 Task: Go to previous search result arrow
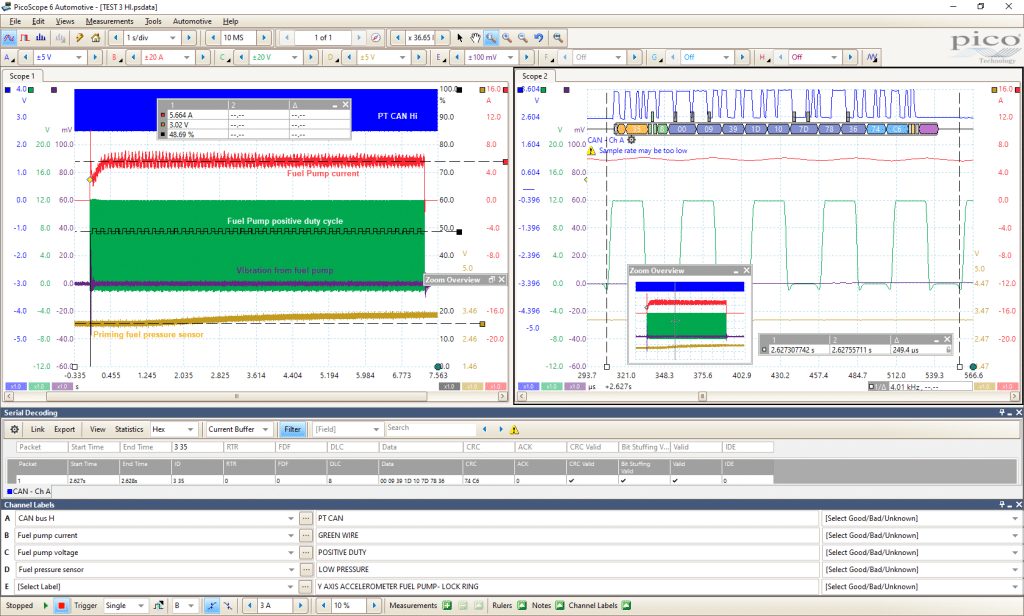[484, 429]
